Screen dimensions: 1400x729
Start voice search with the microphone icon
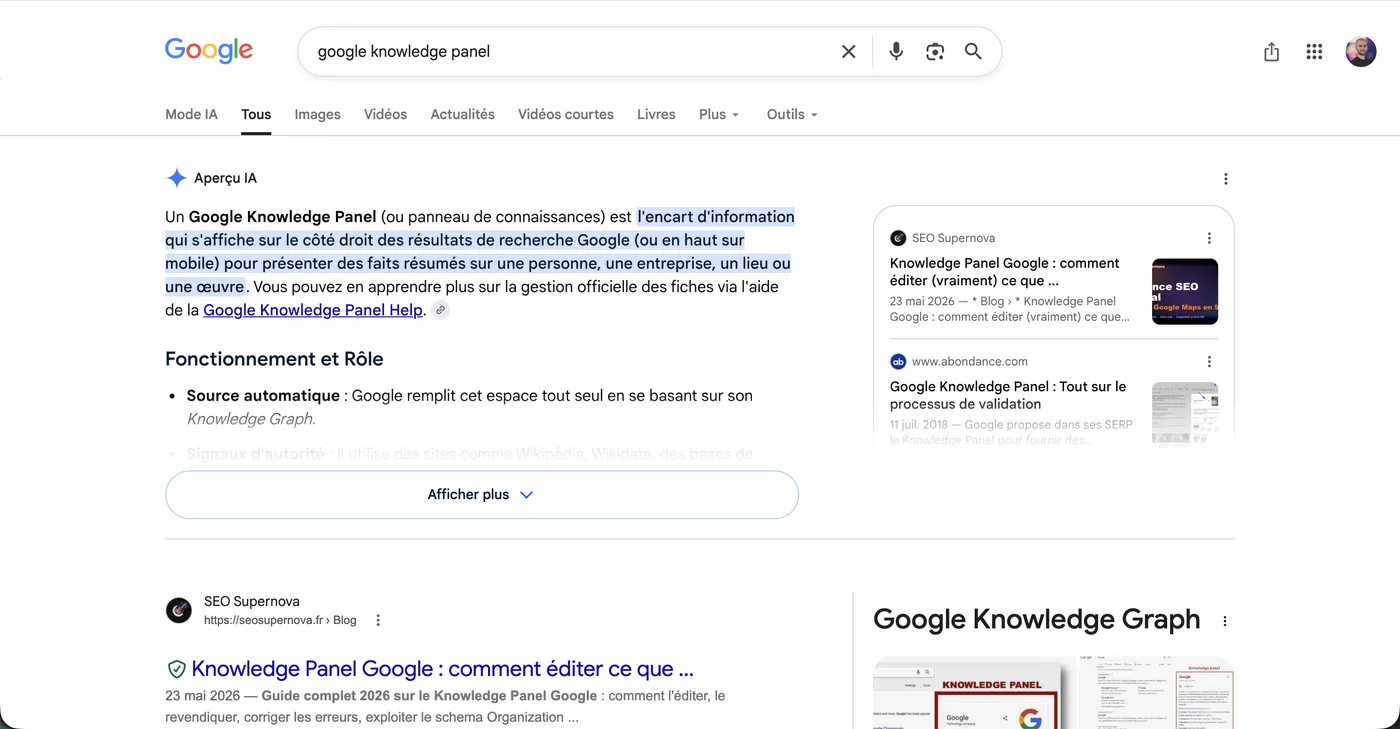click(896, 51)
